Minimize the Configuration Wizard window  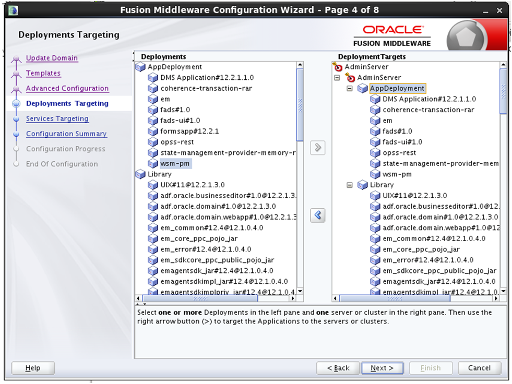[x=485, y=11]
